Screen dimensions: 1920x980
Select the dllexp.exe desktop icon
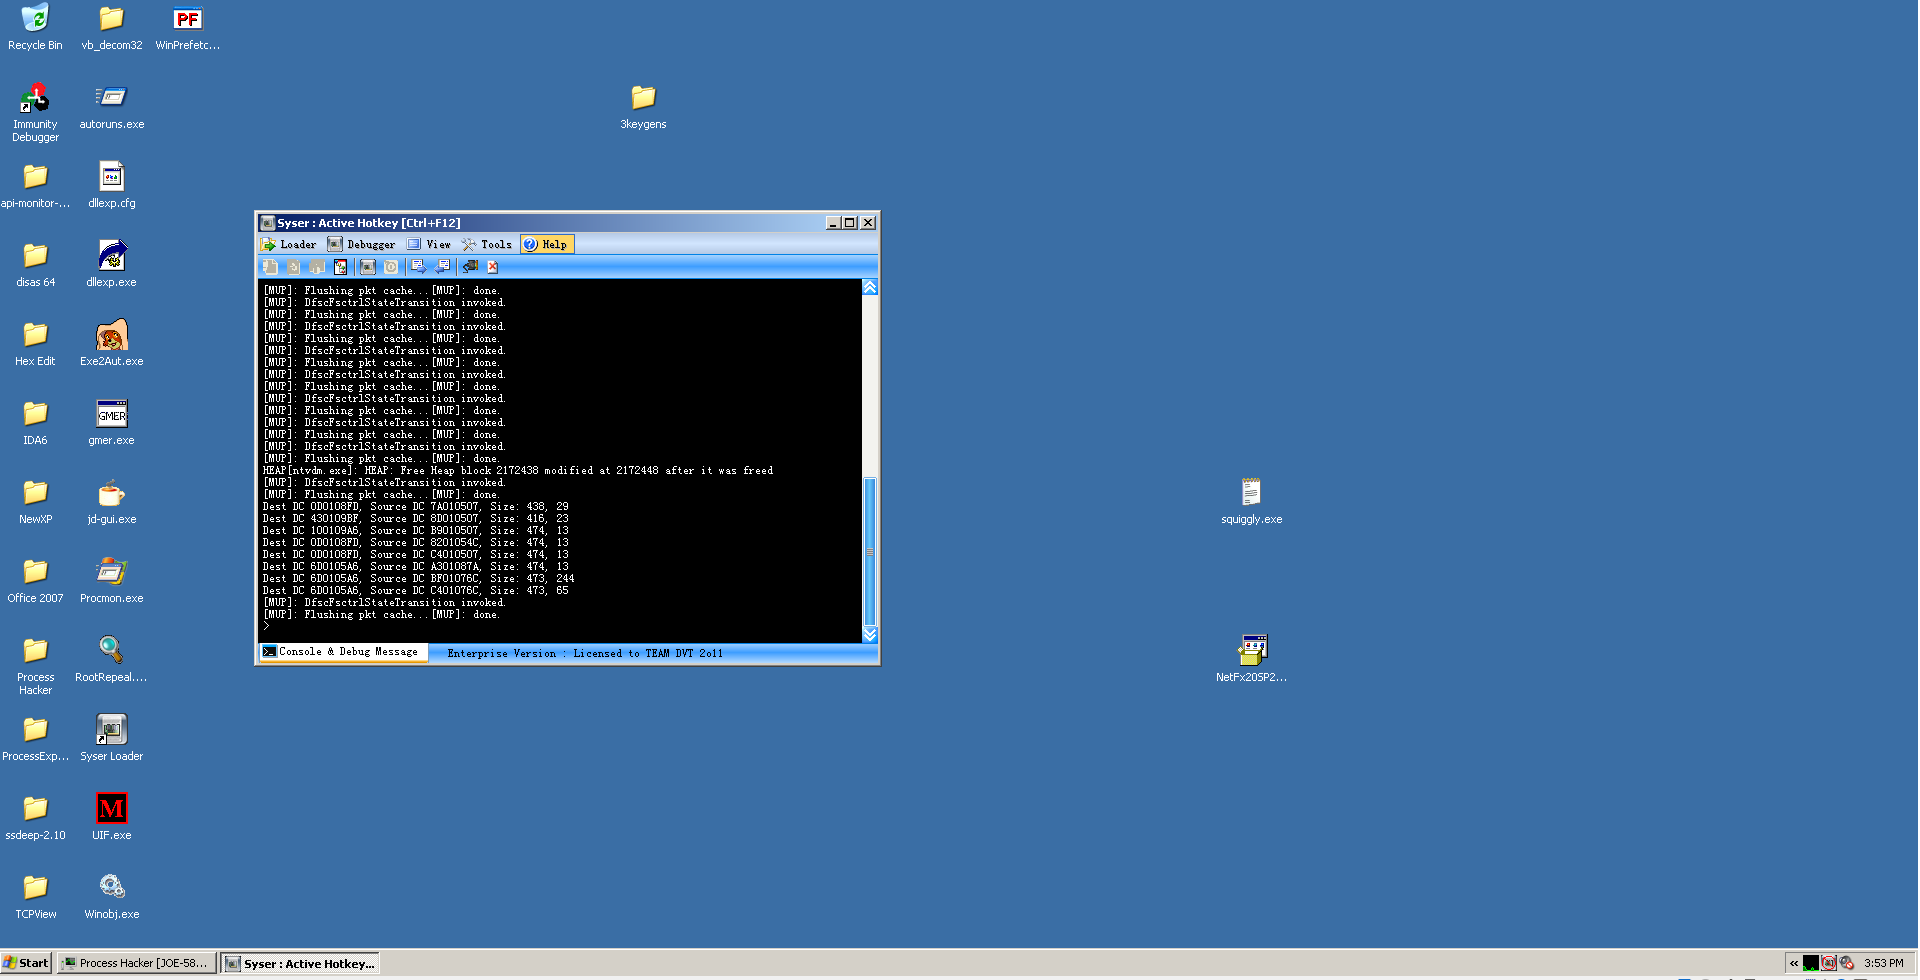point(112,265)
